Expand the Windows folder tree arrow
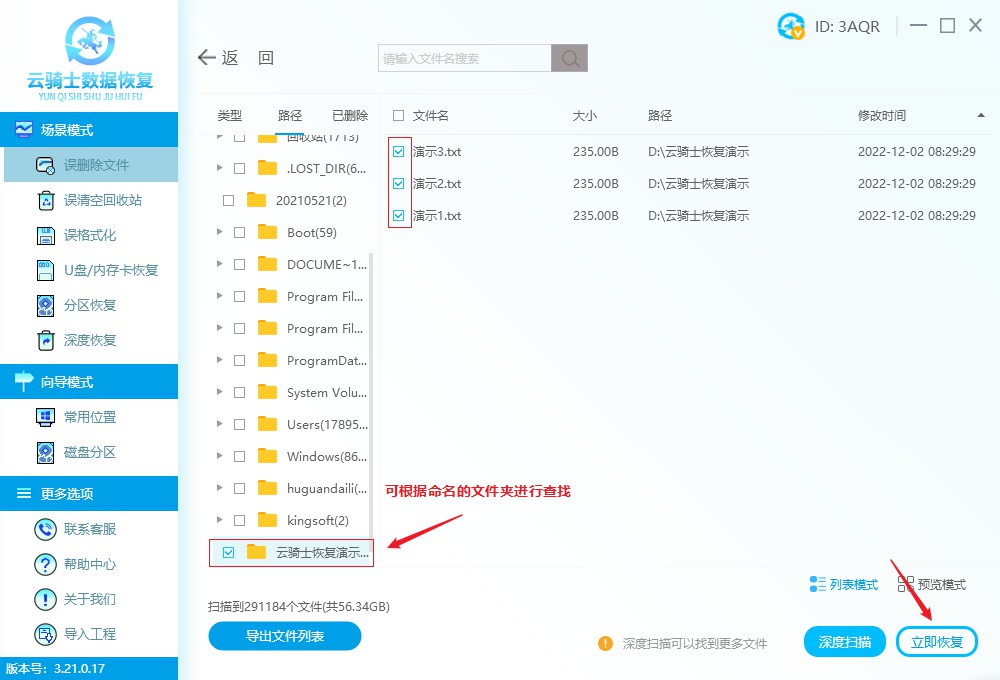This screenshot has height=680, width=1000. pos(219,456)
